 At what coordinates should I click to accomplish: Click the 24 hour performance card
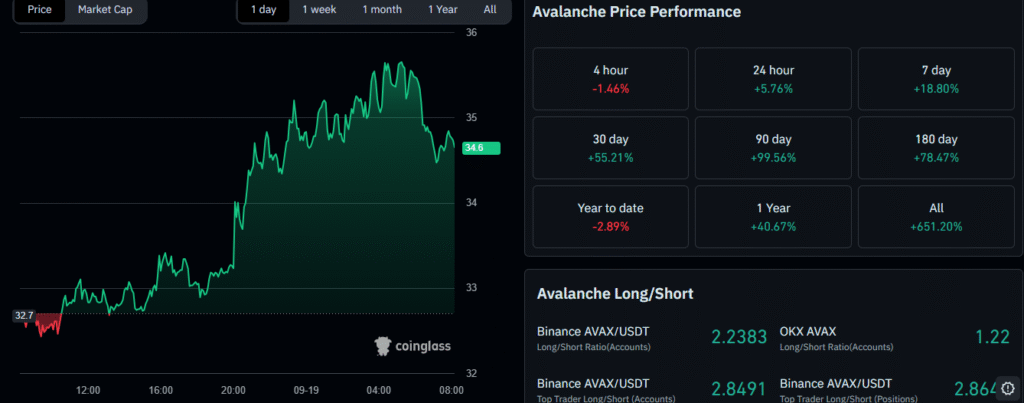tap(773, 79)
